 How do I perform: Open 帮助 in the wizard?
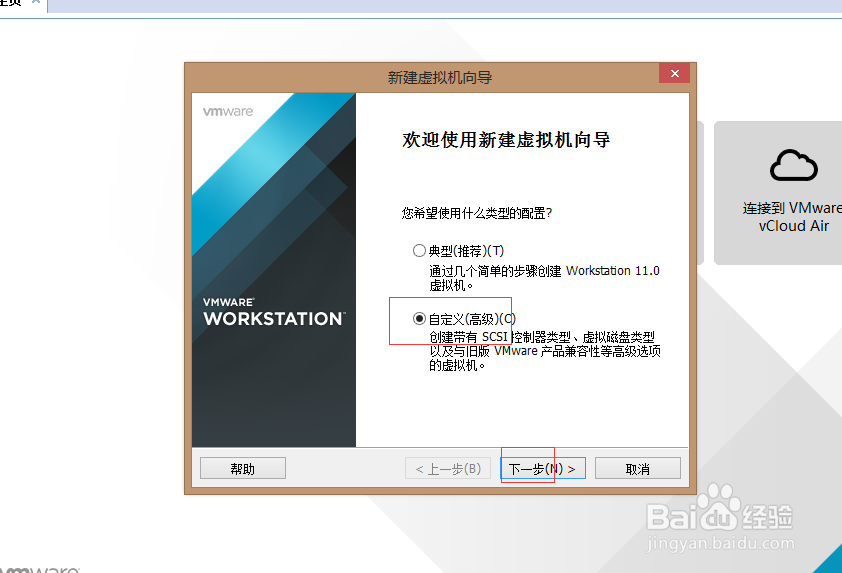click(243, 468)
